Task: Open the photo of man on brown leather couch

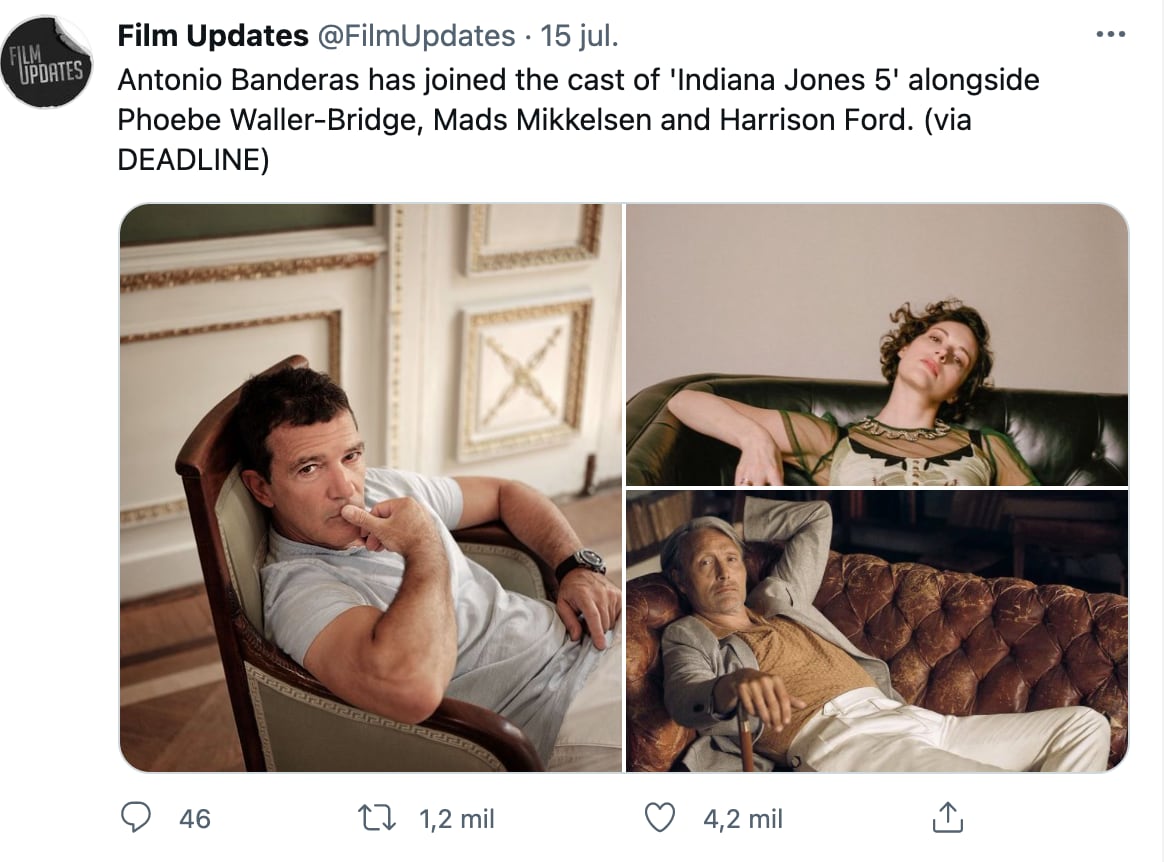Action: pos(877,631)
